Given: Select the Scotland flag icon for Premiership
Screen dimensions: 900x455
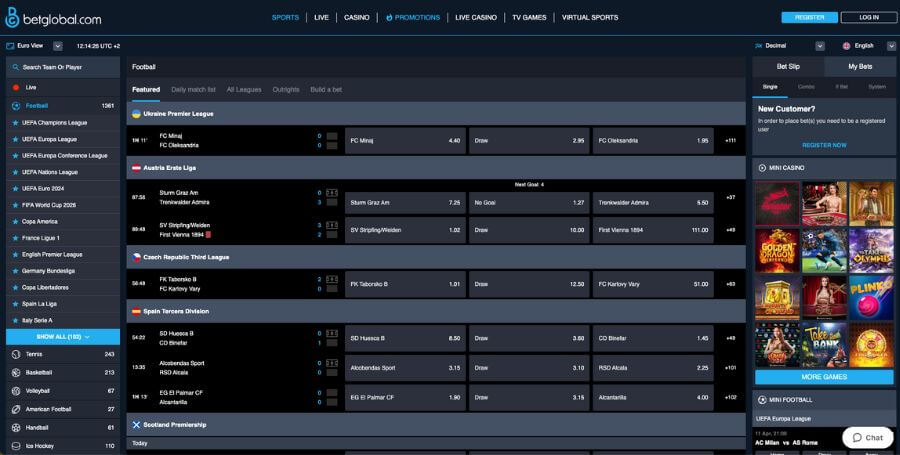Looking at the screenshot, I should (x=136, y=425).
